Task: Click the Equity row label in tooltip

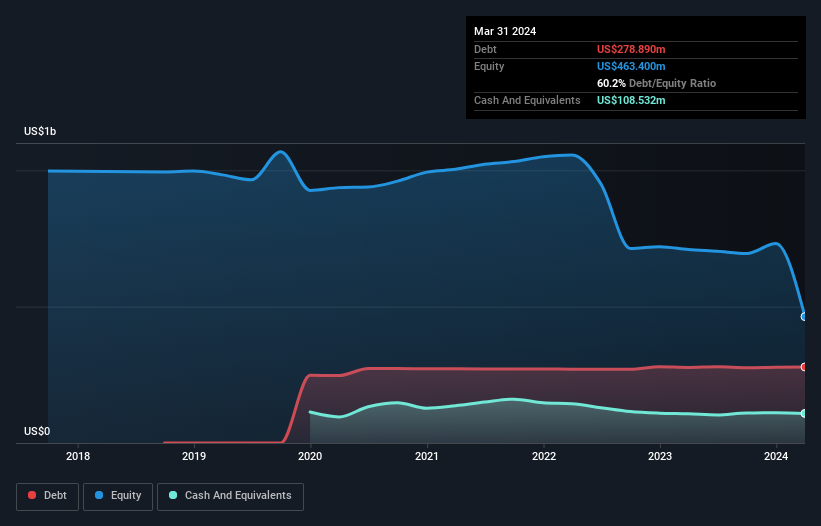Action: click(489, 66)
